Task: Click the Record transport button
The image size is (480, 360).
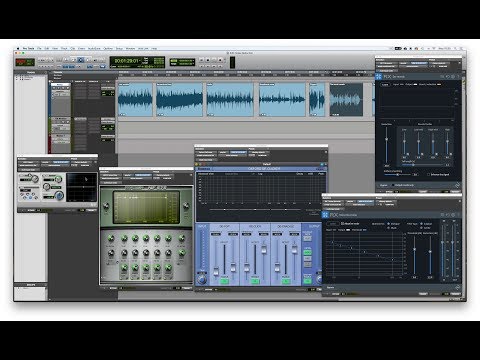Action: point(220,60)
